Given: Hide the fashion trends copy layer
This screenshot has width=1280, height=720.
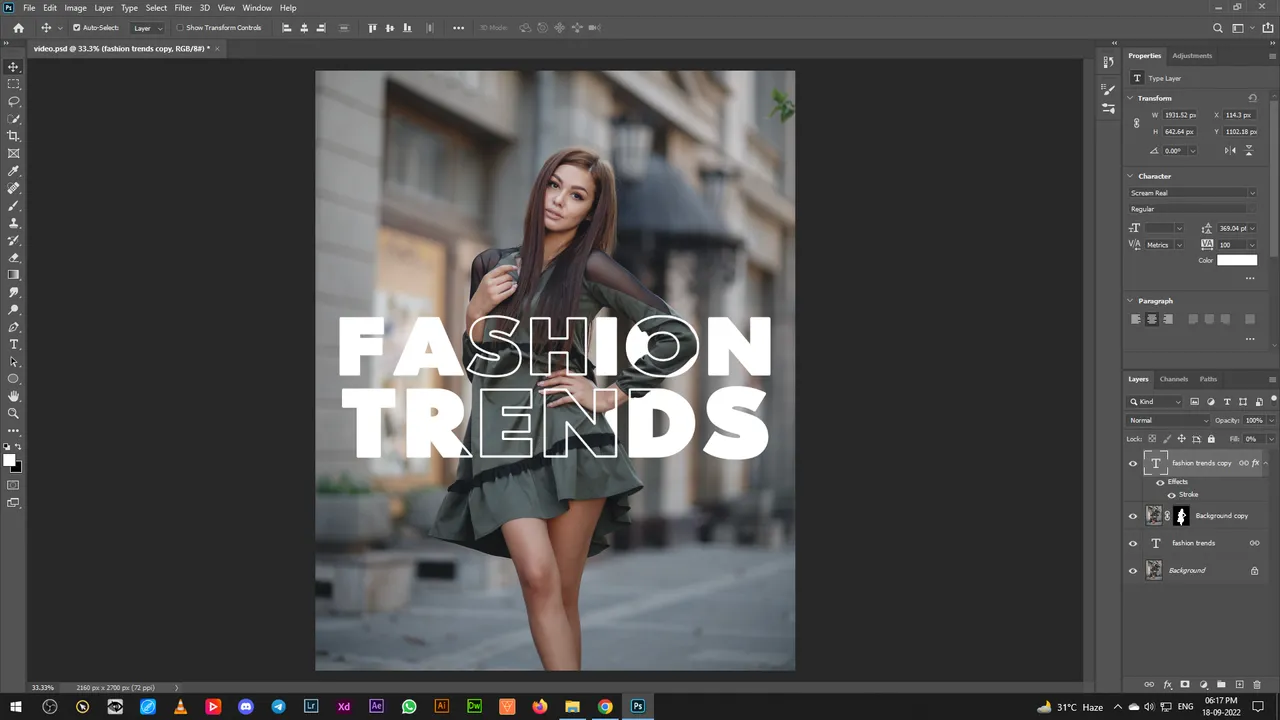Looking at the screenshot, I should point(1133,463).
